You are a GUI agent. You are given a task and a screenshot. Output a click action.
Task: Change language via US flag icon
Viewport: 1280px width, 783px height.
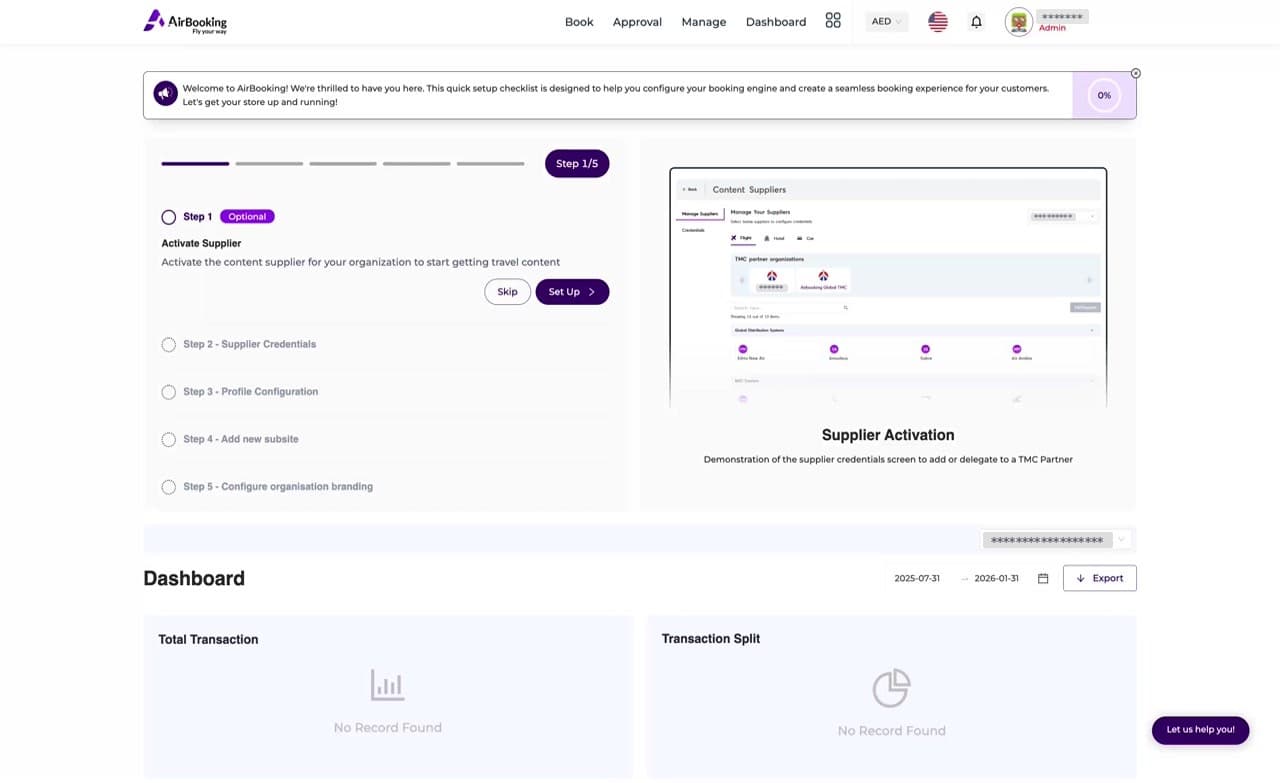point(938,22)
